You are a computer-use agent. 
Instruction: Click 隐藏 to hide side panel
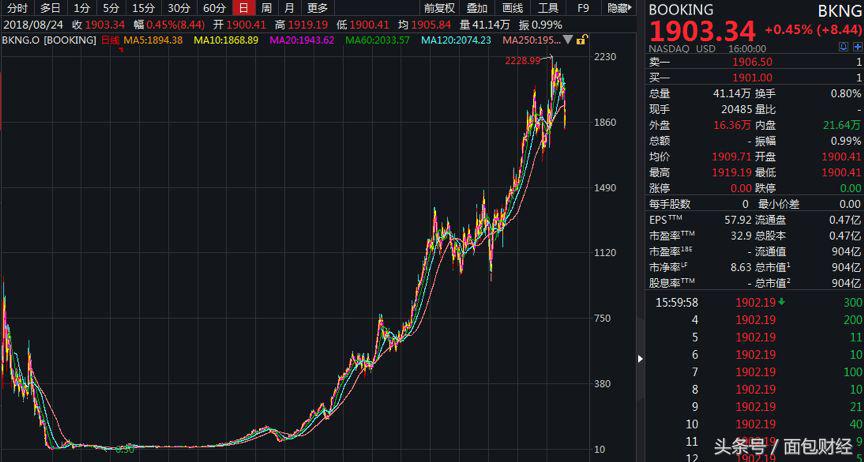coord(619,8)
